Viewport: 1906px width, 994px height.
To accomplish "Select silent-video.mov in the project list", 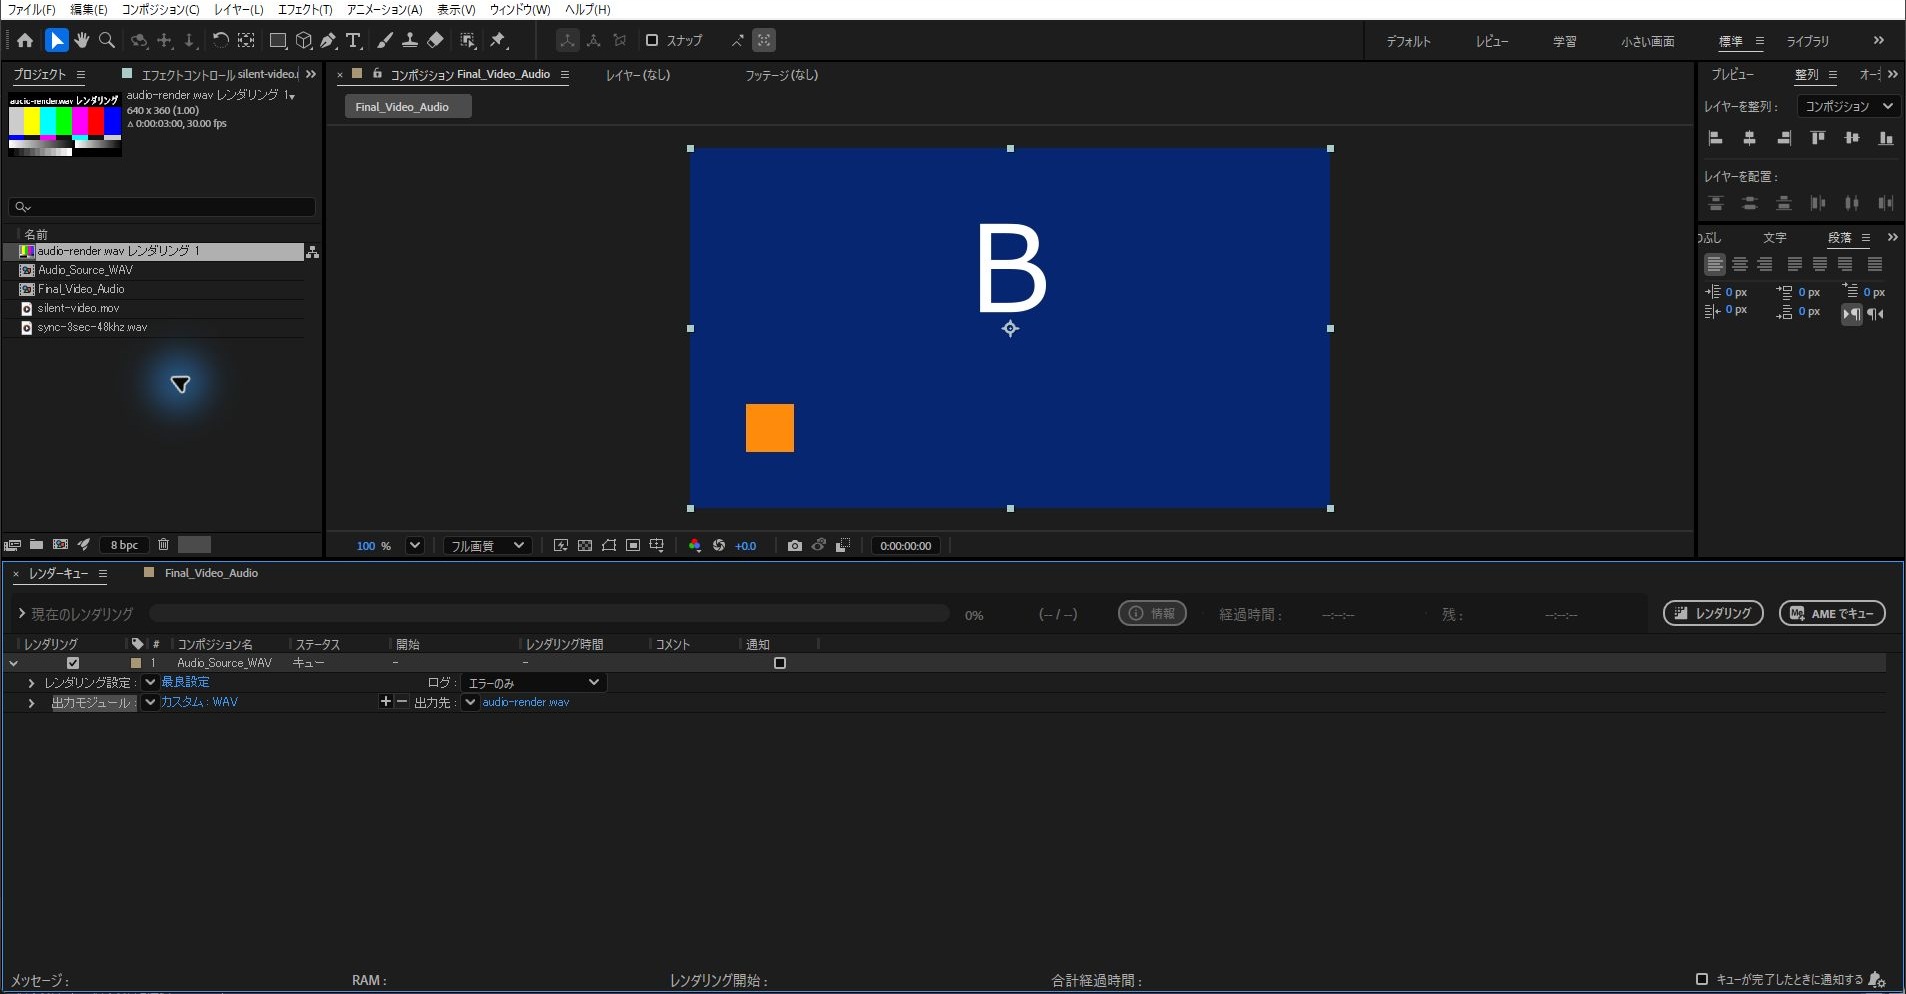I will point(78,308).
